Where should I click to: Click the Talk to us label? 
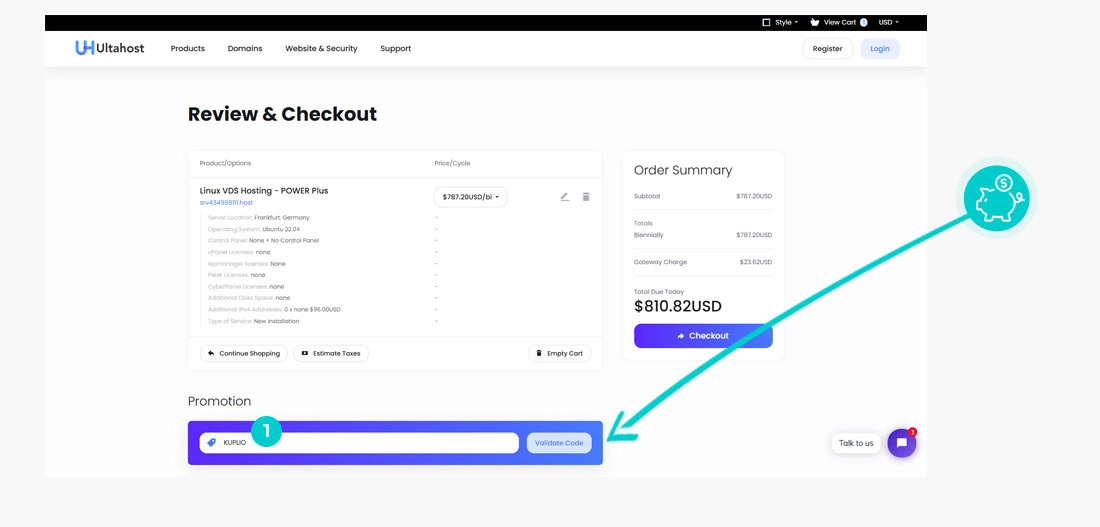(x=856, y=443)
